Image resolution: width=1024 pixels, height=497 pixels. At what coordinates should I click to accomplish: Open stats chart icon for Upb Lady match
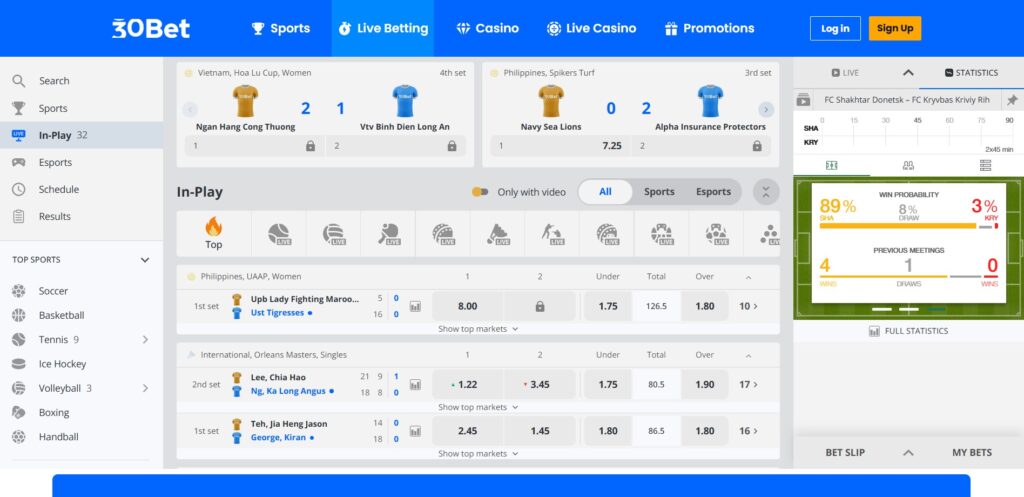[415, 306]
